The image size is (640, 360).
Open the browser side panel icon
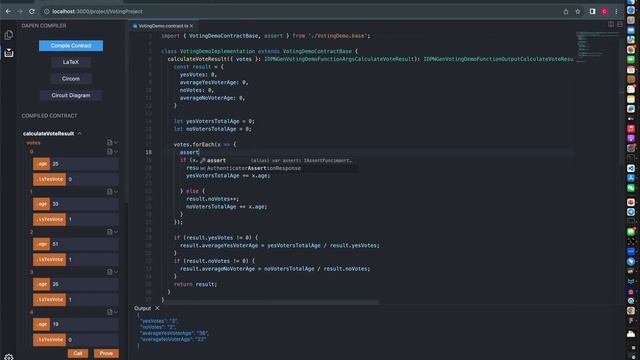(x=592, y=11)
